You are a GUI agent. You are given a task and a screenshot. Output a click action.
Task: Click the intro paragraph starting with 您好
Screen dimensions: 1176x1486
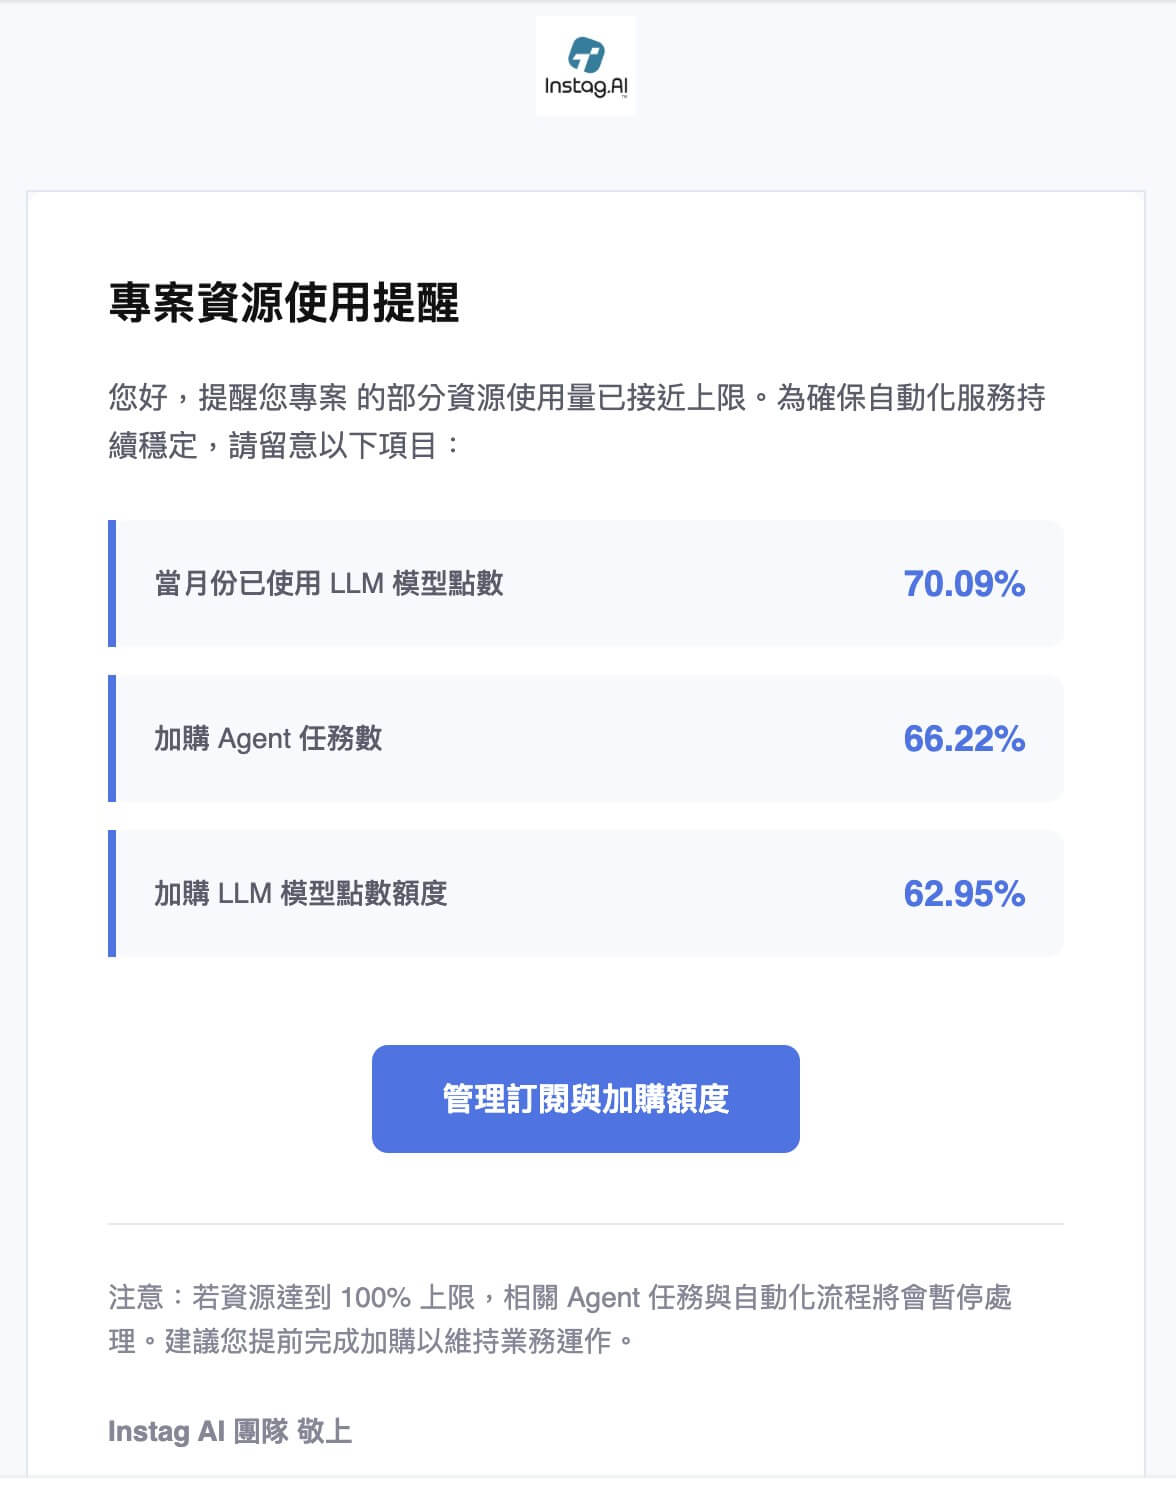576,398
